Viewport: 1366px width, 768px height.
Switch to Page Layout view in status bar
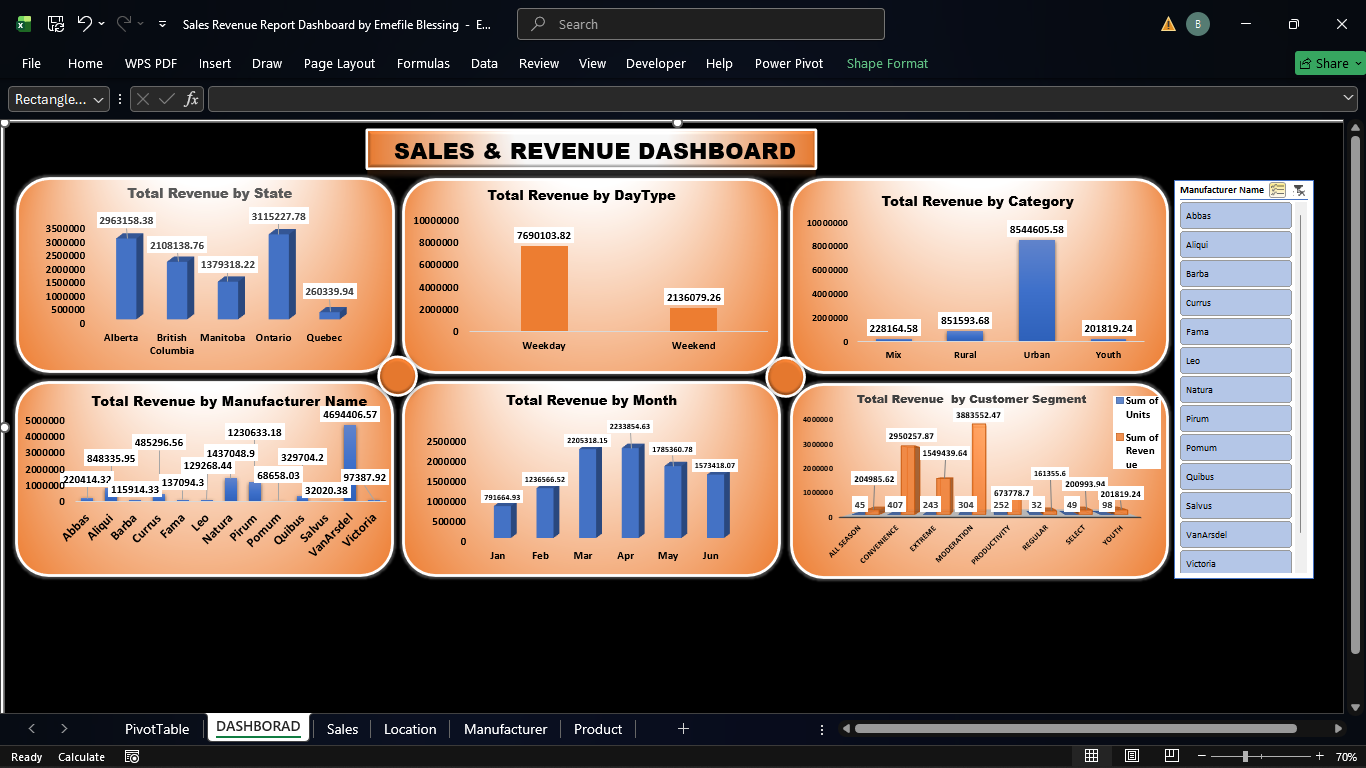(x=1131, y=757)
